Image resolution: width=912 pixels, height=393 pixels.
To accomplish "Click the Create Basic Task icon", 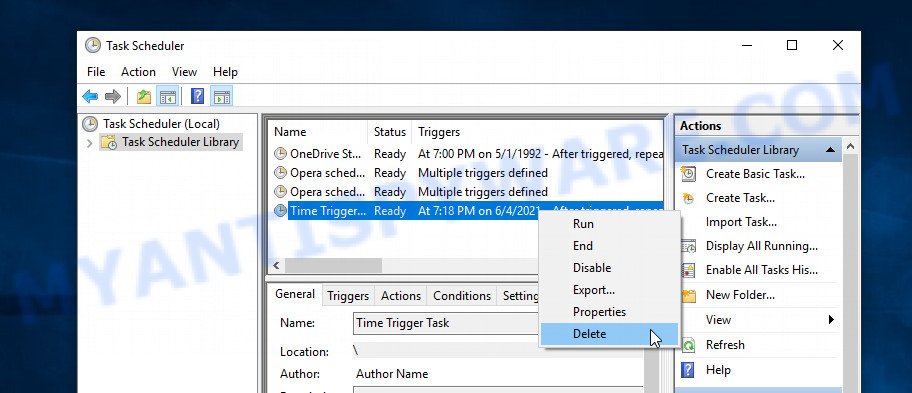I will (x=689, y=174).
